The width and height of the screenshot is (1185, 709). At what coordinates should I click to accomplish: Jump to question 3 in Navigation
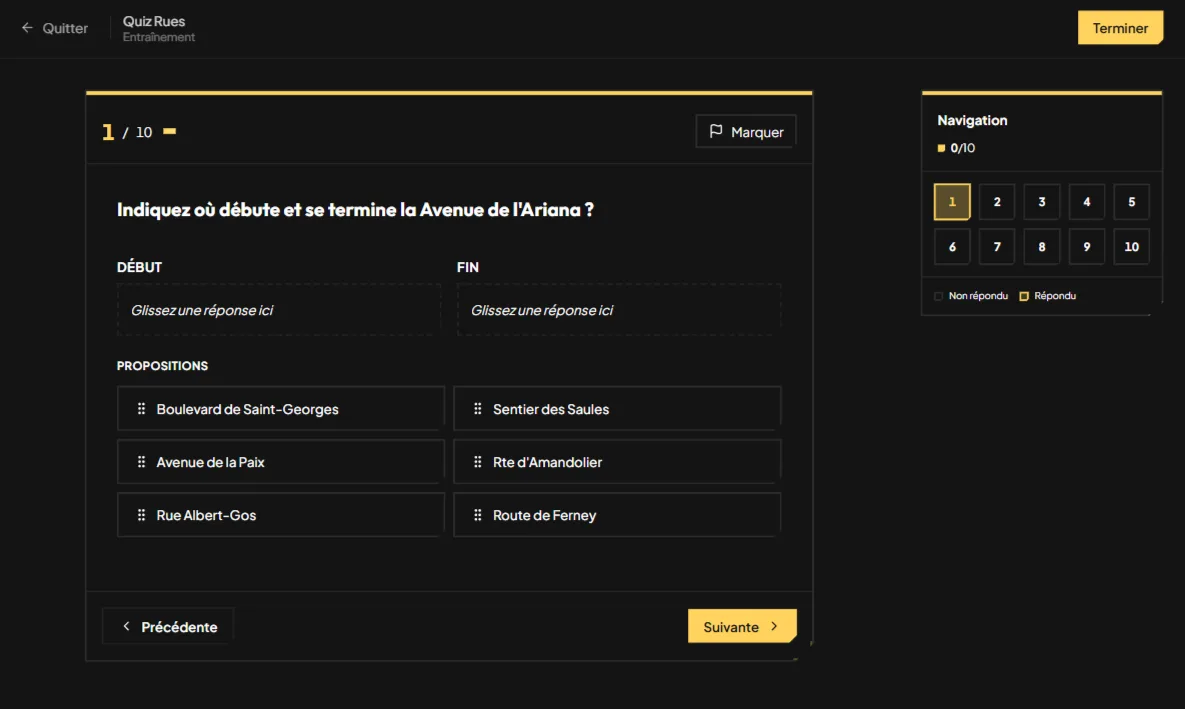point(1041,202)
